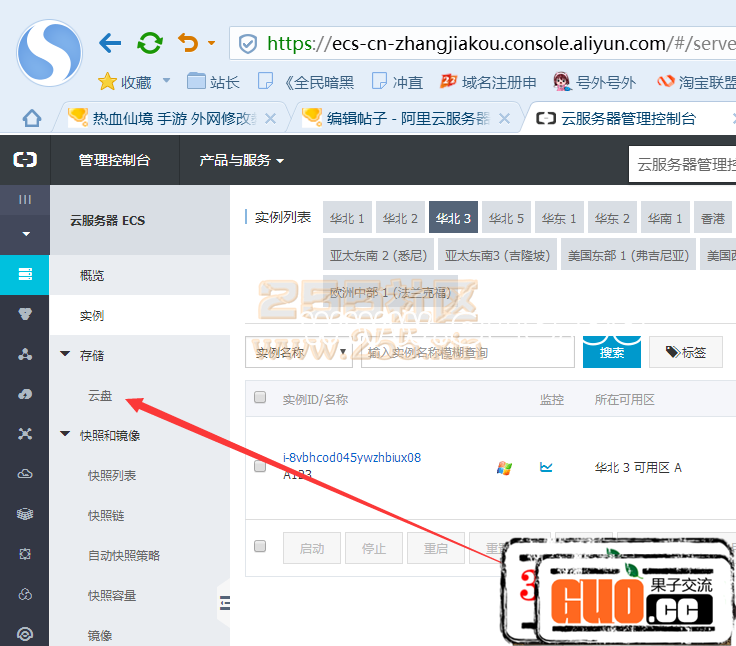
Task: Open the monitoring chart icon for instance
Action: tap(546, 466)
